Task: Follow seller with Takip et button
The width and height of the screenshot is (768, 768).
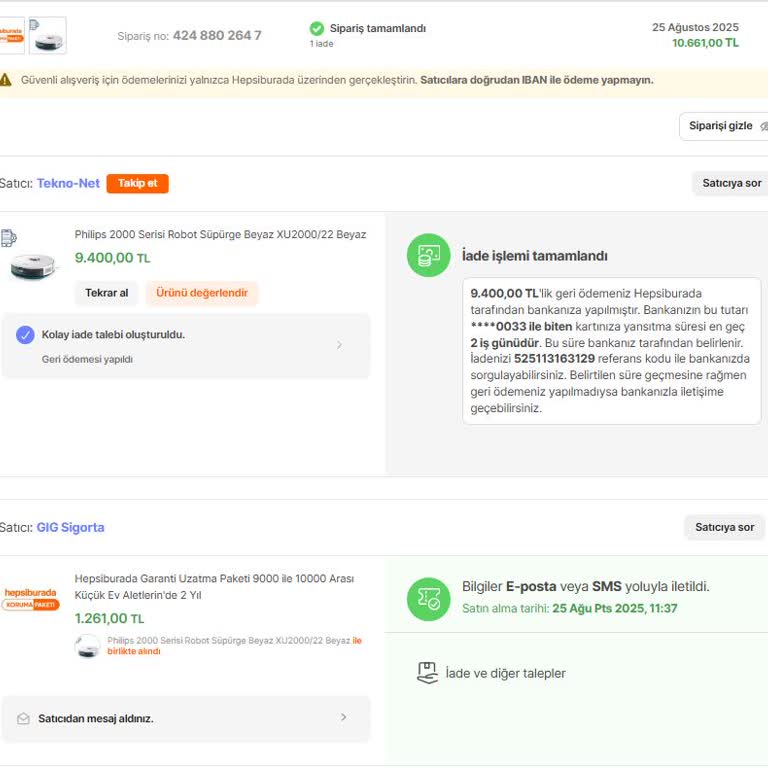Action: coord(138,184)
